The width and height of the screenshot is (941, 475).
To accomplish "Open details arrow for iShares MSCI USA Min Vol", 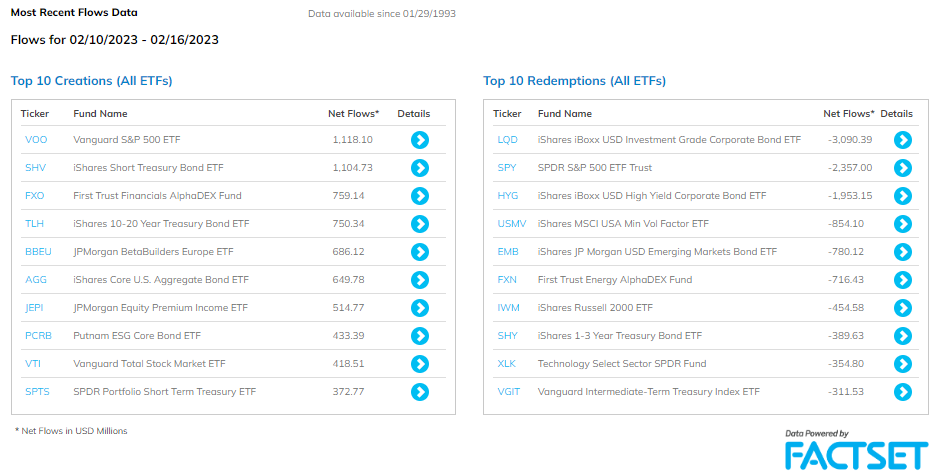I will click(903, 224).
